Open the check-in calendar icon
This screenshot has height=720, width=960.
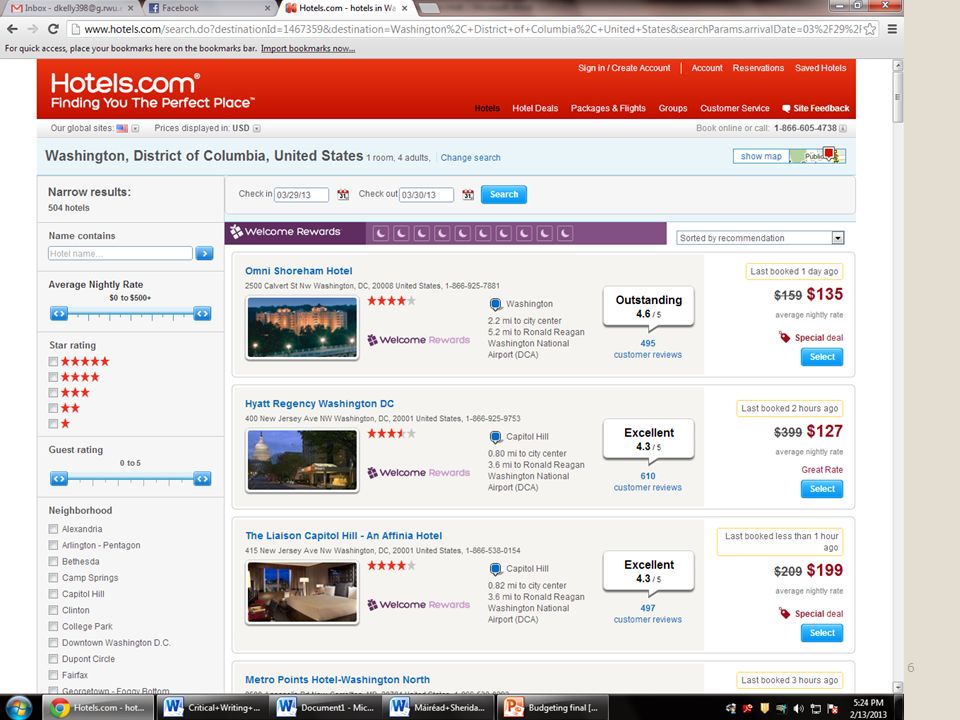tap(343, 195)
